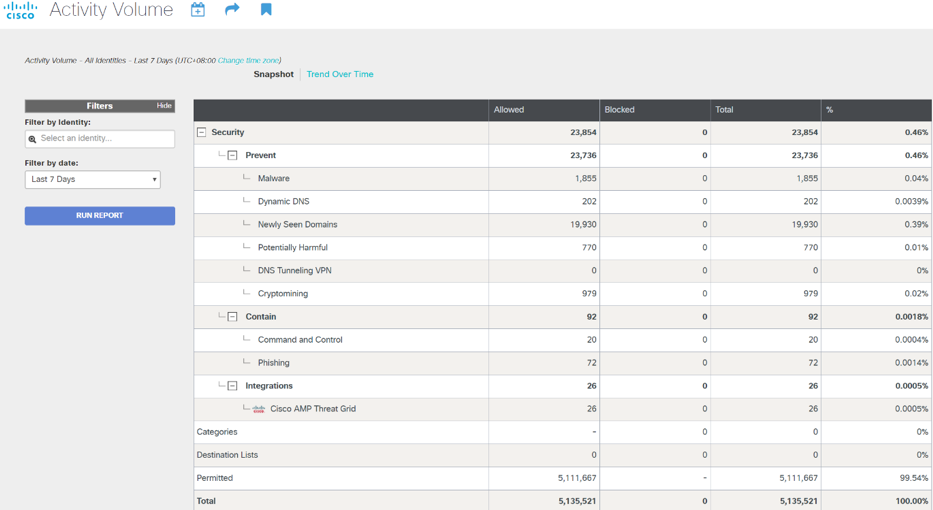Select the Newly Seen Domains row
This screenshot has width=933, height=510.
[x=297, y=225]
